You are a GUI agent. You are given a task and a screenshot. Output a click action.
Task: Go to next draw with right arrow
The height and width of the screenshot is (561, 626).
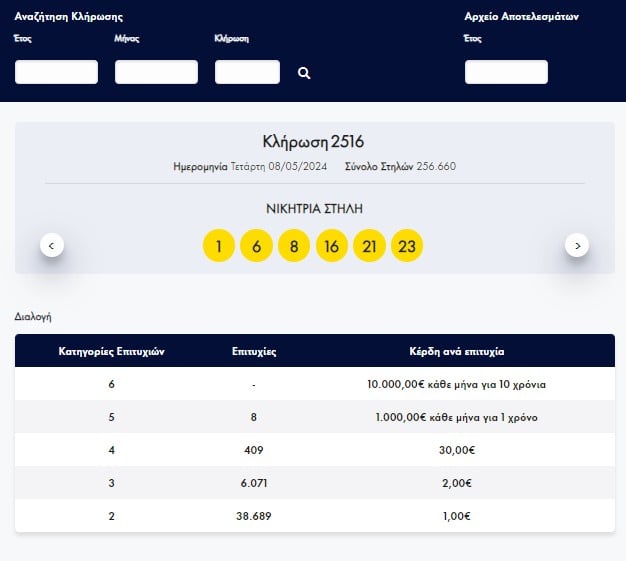pos(577,246)
